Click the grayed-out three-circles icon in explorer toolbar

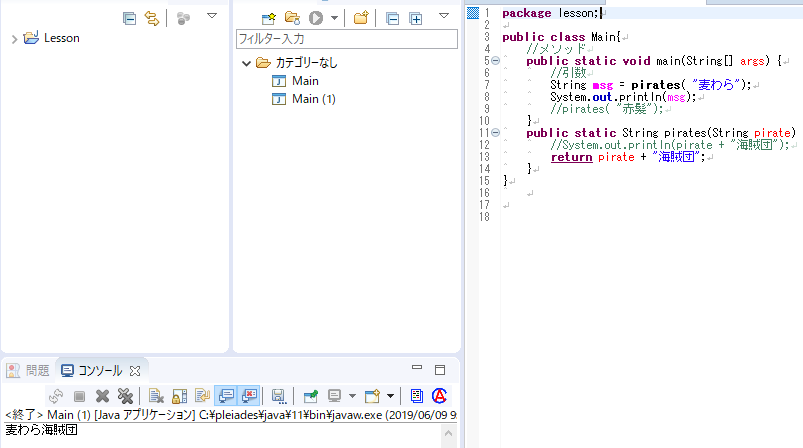183,19
